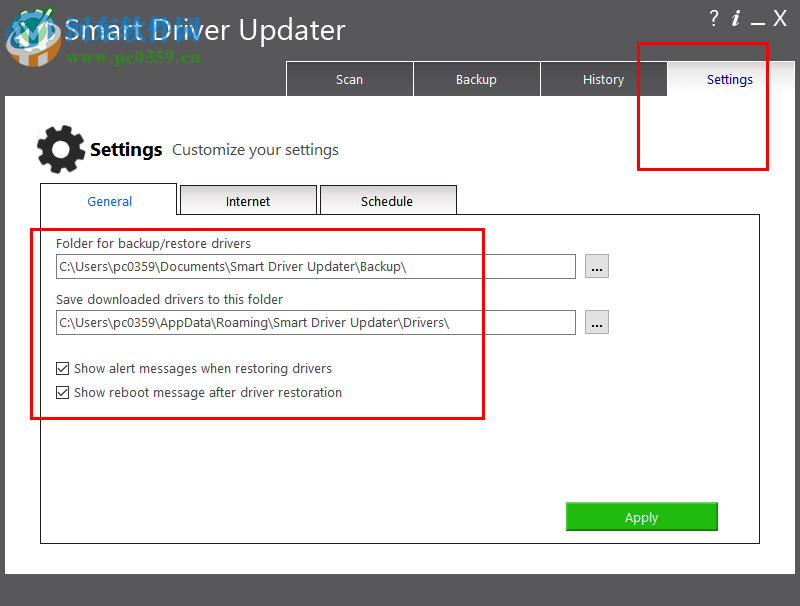
Task: Click the Scan navigation button
Action: (x=349, y=79)
